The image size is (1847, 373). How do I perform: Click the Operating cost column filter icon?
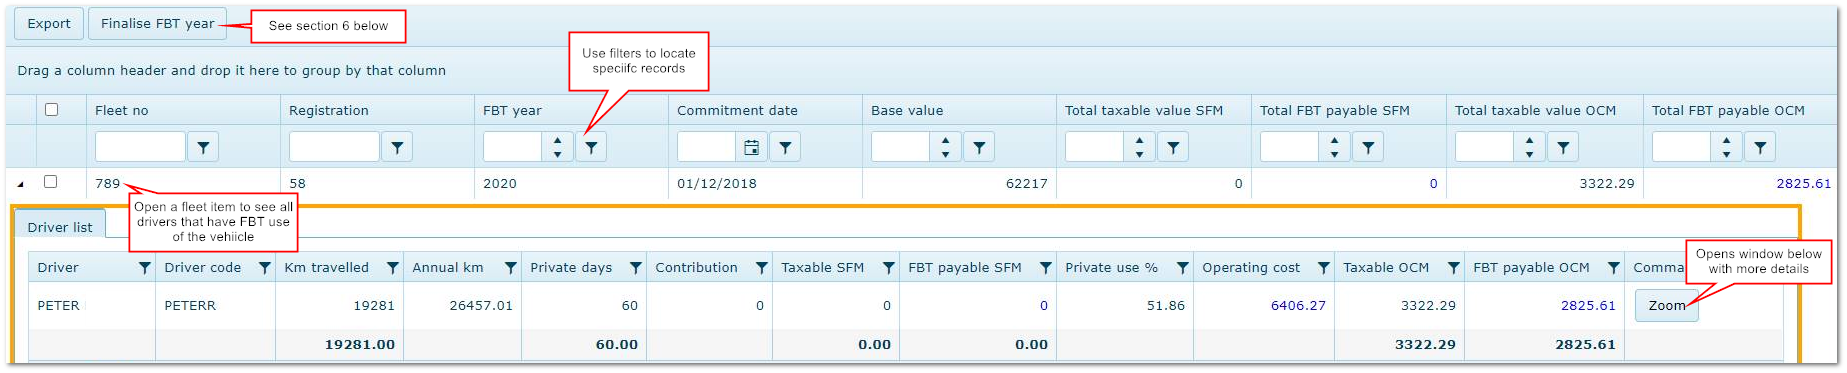tap(1323, 268)
